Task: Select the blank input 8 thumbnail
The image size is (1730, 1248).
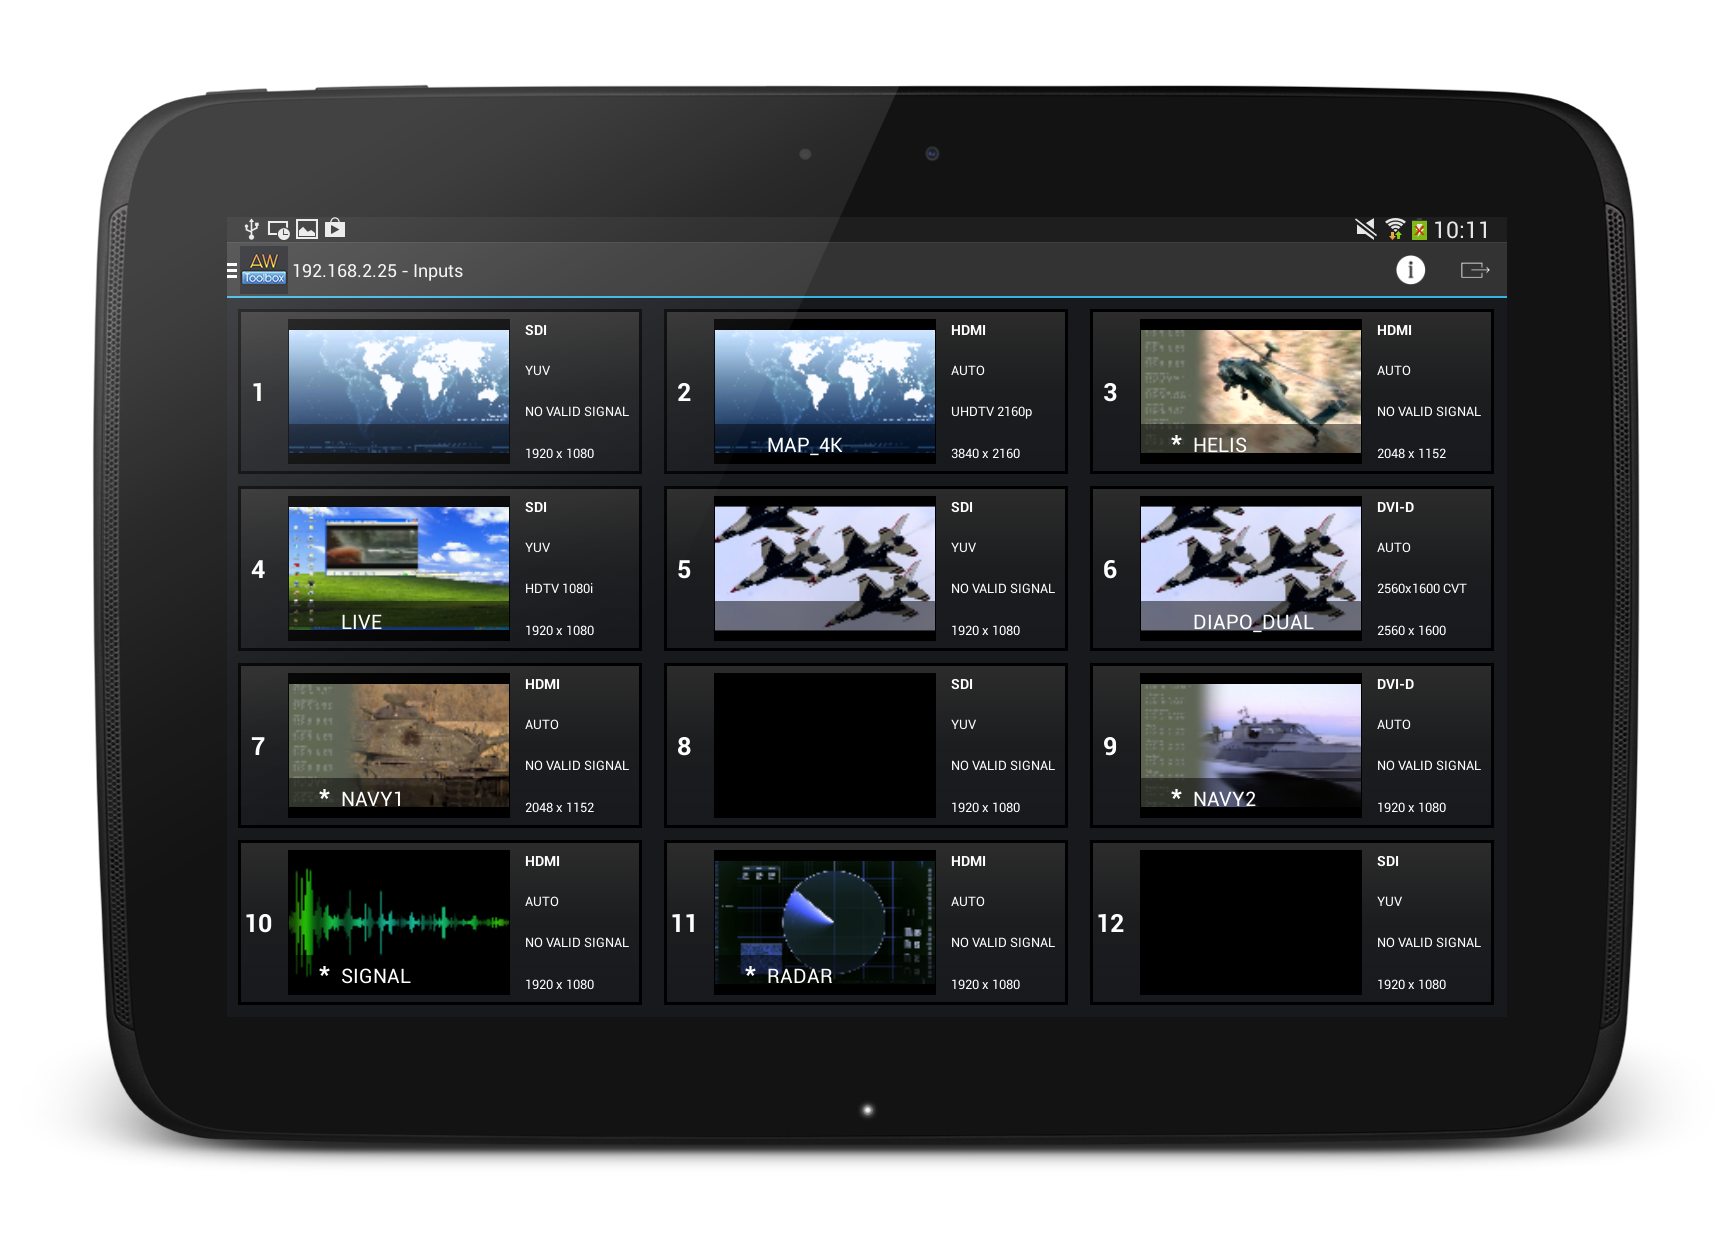Action: 825,746
